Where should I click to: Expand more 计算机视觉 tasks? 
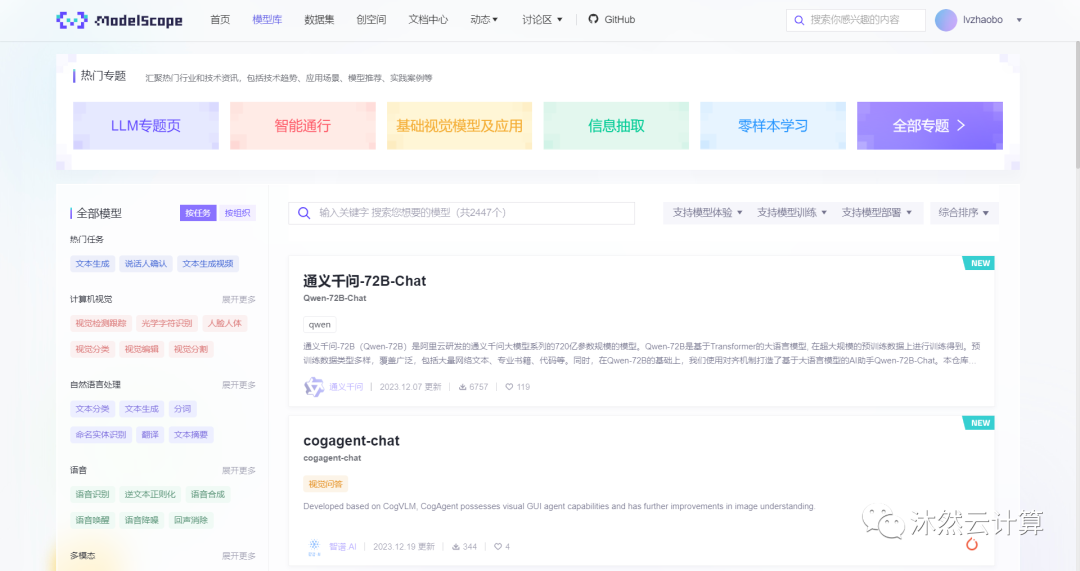tap(238, 300)
